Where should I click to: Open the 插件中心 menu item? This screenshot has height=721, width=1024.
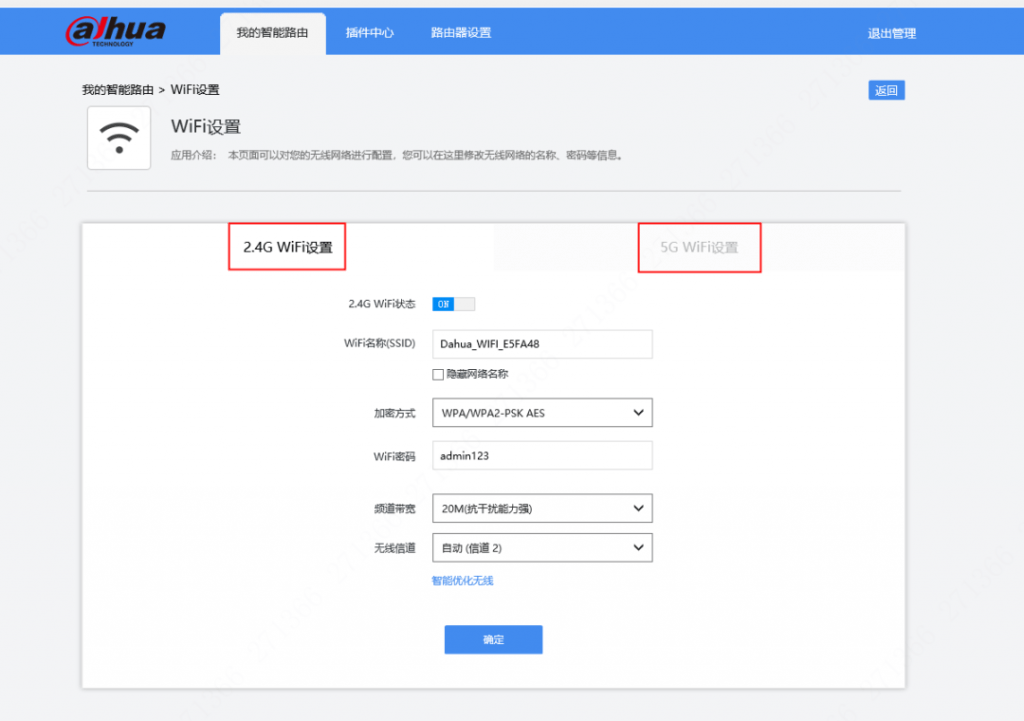[x=369, y=32]
